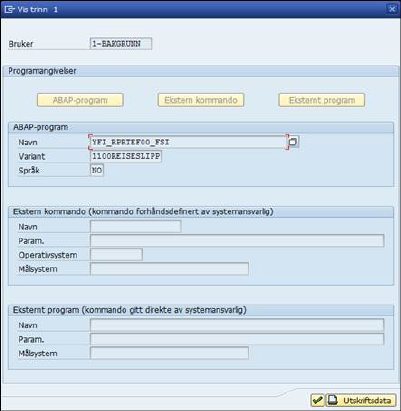Click Param. field under Ekstern kommando

pyautogui.click(x=237, y=240)
